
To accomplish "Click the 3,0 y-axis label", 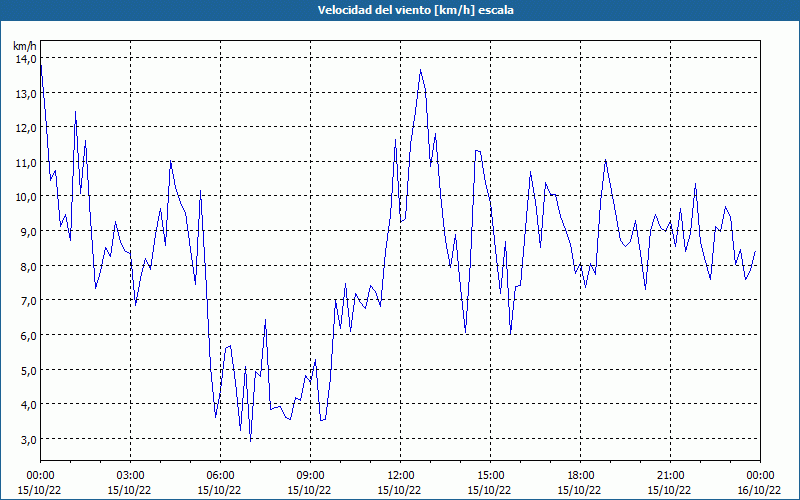I will [x=28, y=439].
